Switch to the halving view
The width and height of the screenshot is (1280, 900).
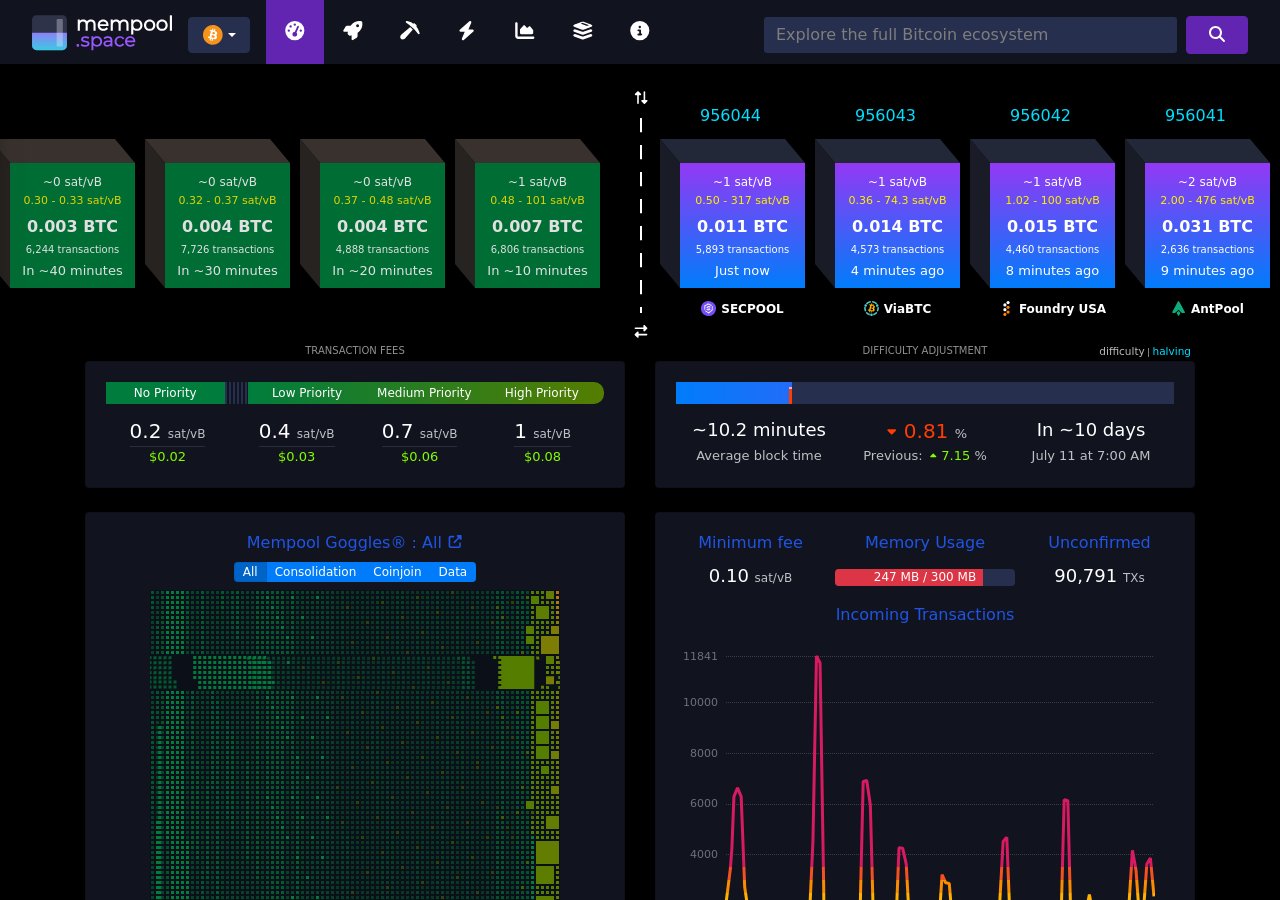[1171, 351]
